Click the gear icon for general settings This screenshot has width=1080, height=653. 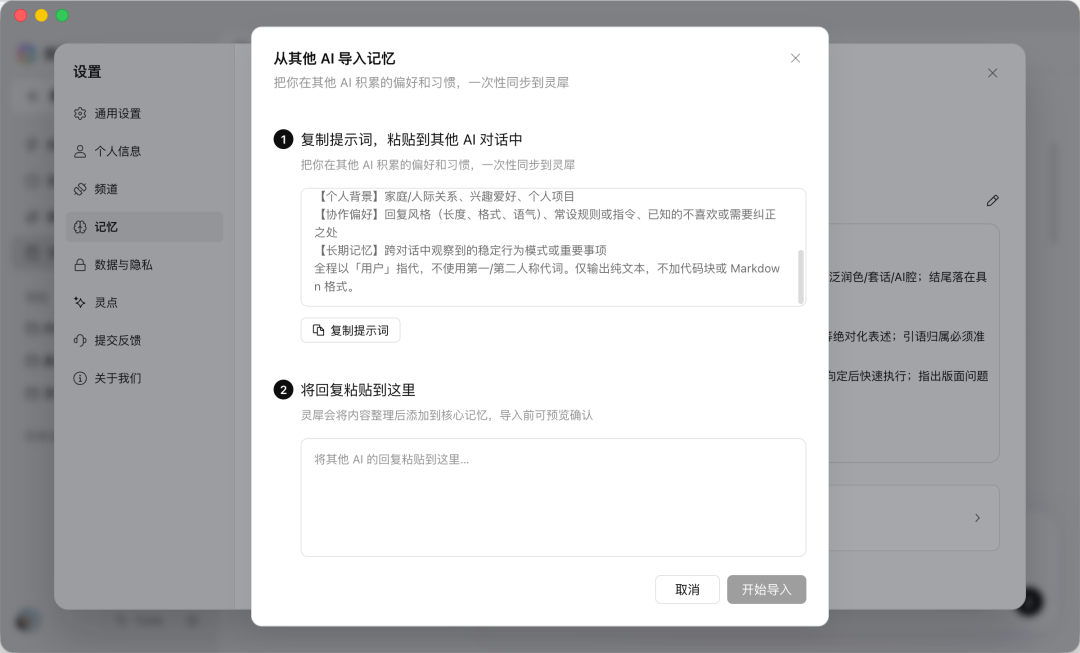[x=80, y=114]
